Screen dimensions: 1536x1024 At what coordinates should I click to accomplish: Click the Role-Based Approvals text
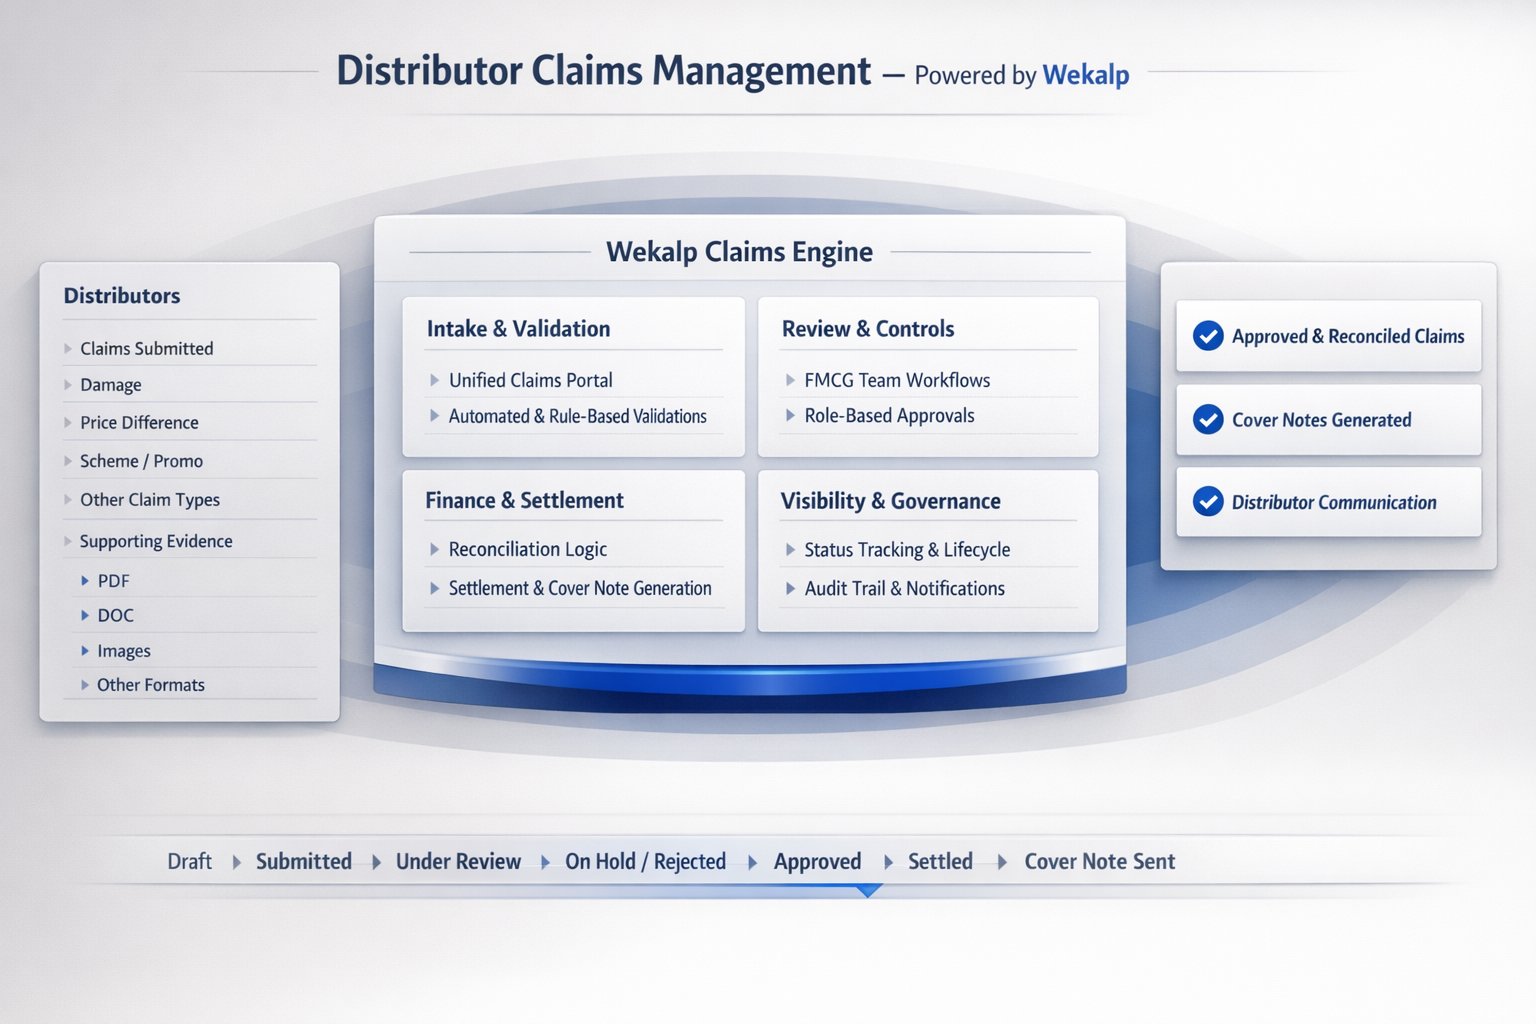point(889,416)
